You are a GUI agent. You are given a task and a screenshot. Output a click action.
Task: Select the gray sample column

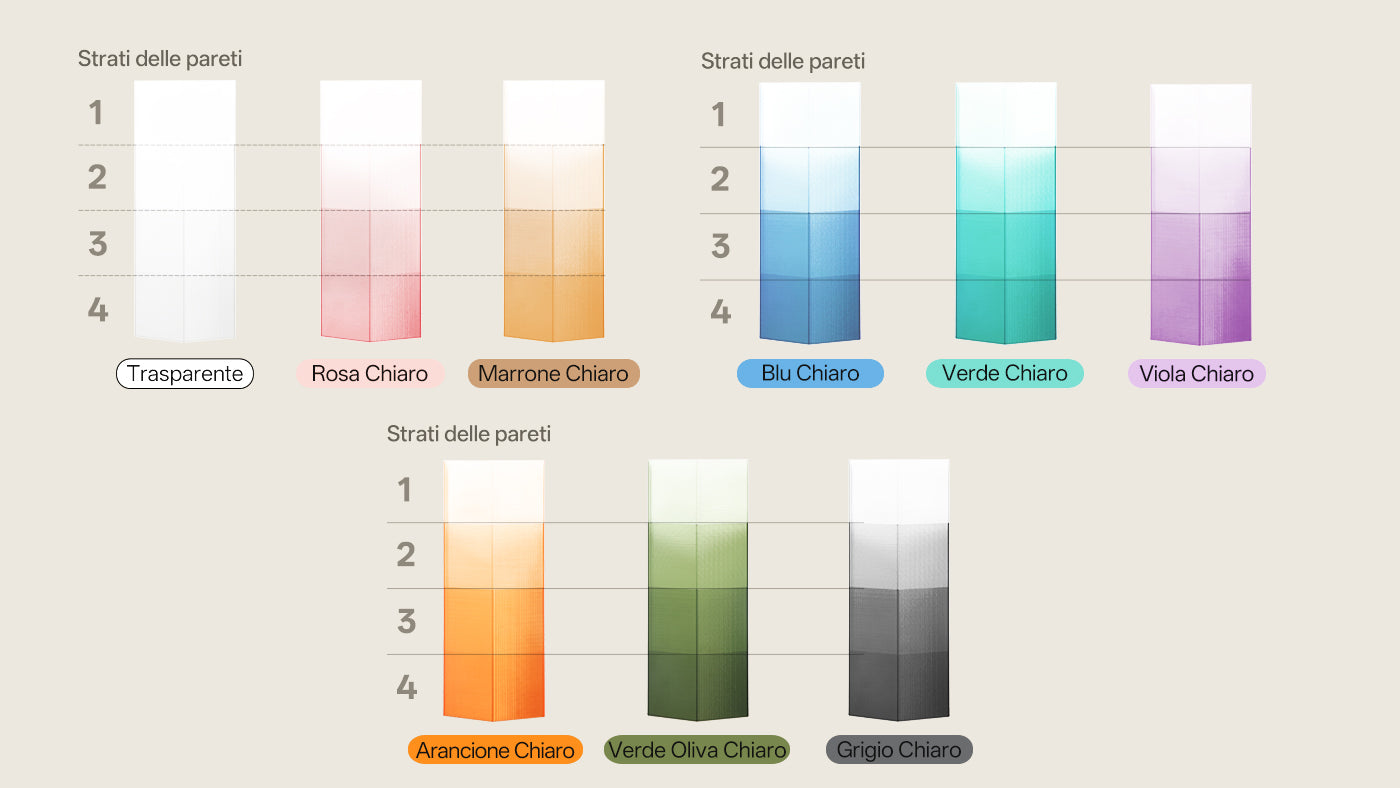coord(899,590)
